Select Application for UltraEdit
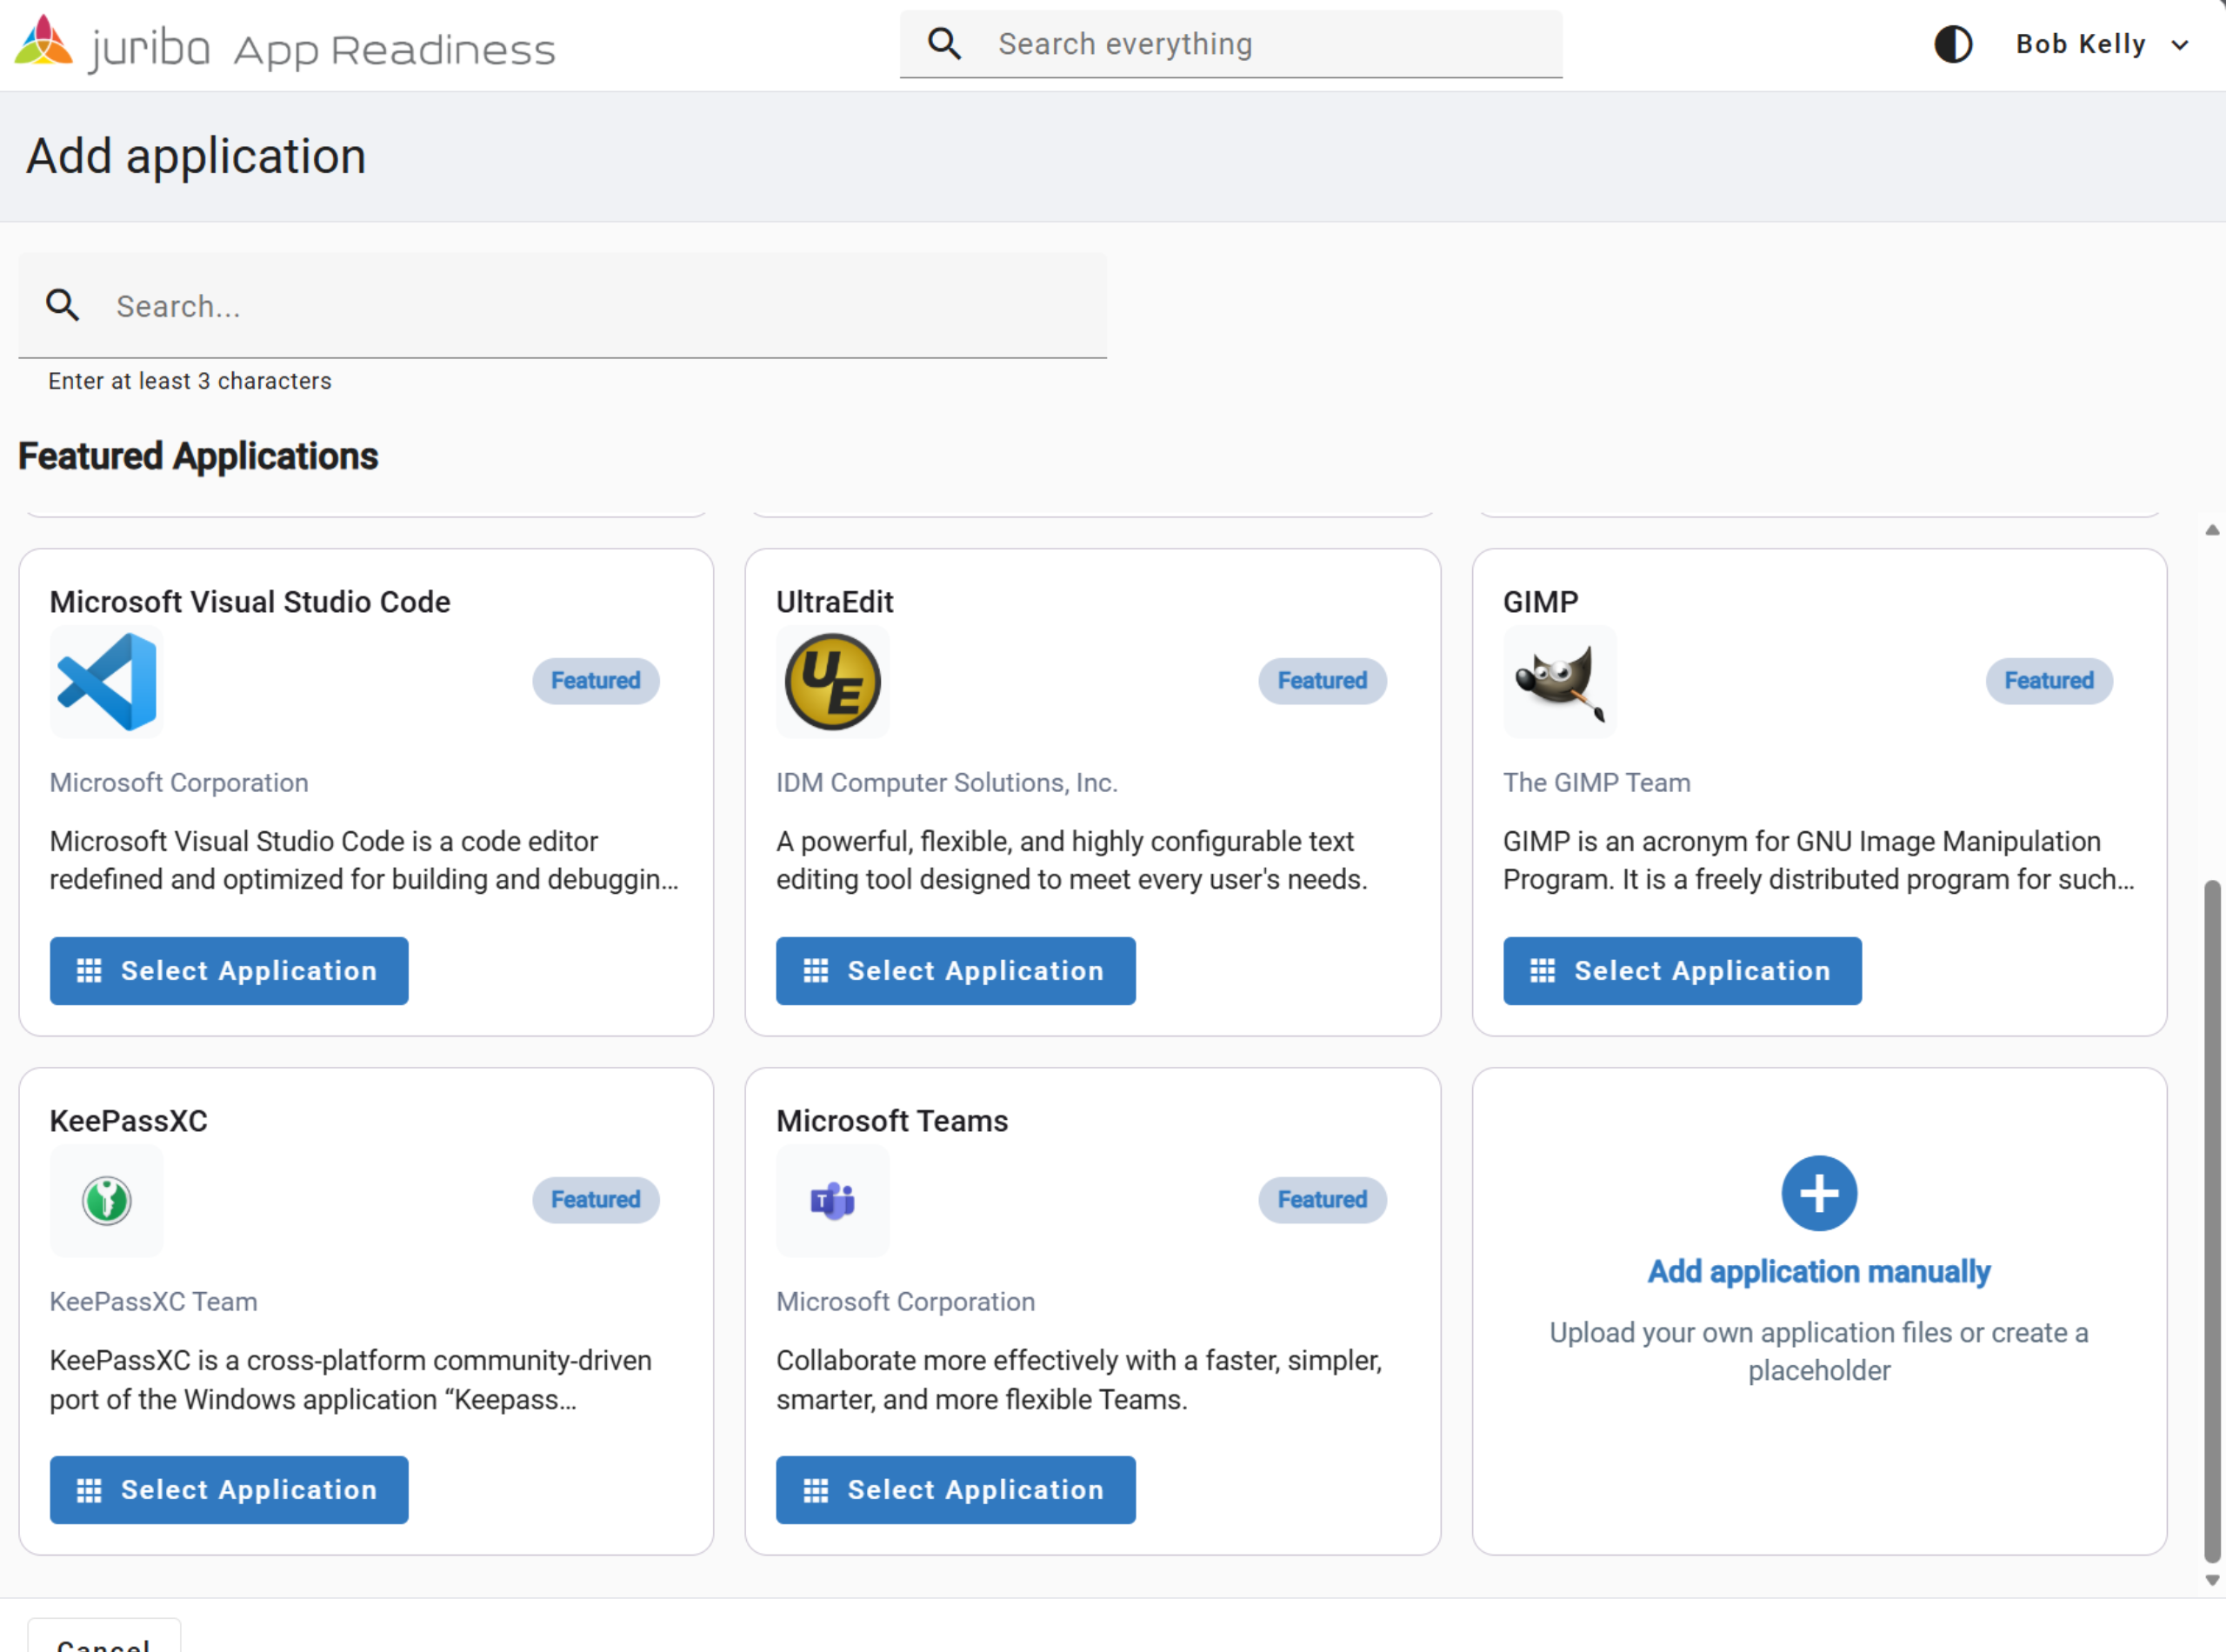The height and width of the screenshot is (1652, 2226). coord(955,970)
